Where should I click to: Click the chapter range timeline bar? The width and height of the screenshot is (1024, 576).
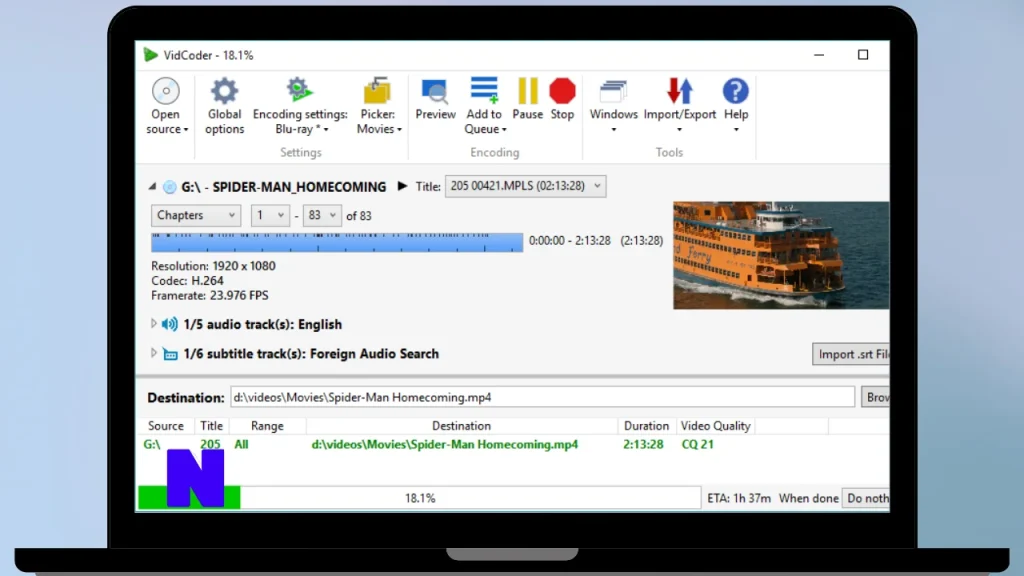click(x=337, y=242)
